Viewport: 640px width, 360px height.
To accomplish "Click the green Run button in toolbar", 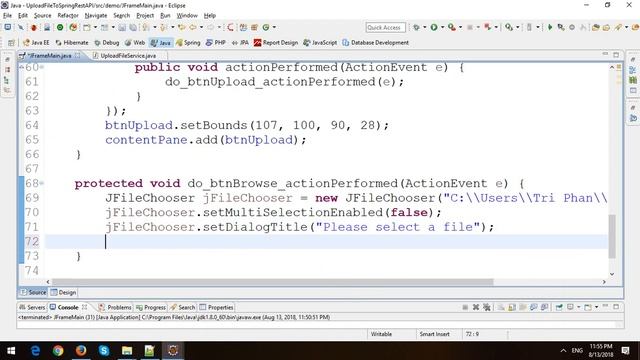I will coord(434,27).
